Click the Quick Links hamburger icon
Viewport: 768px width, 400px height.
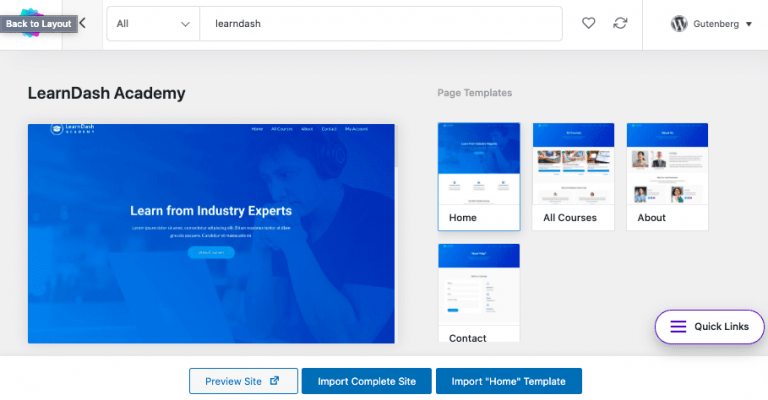point(678,327)
